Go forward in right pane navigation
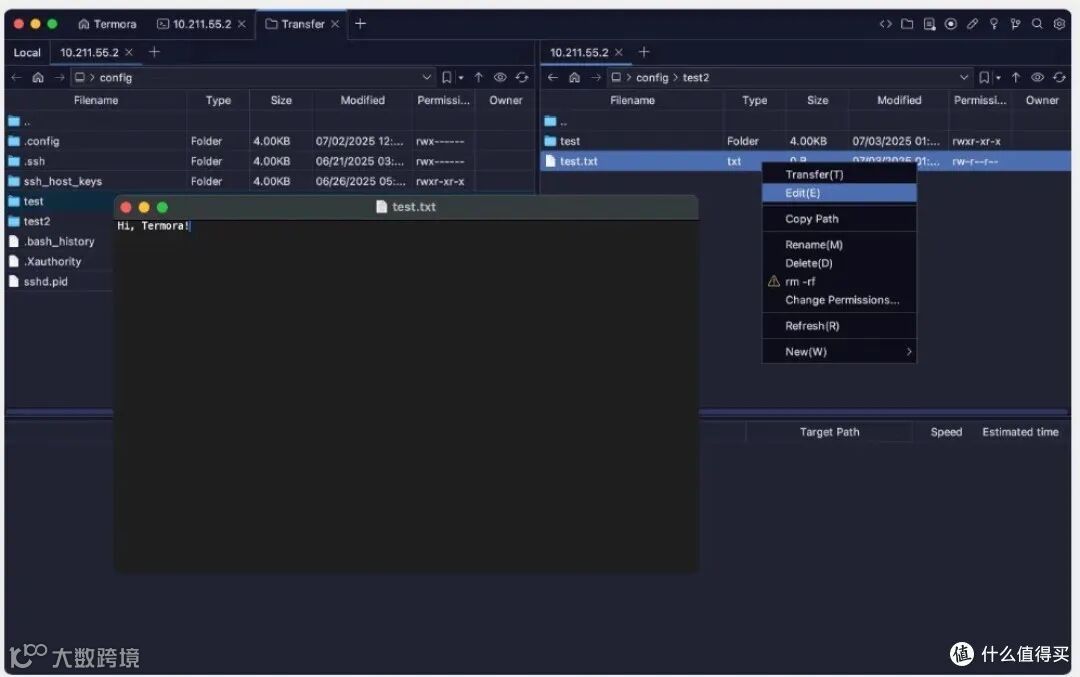The width and height of the screenshot is (1080, 677). point(596,78)
